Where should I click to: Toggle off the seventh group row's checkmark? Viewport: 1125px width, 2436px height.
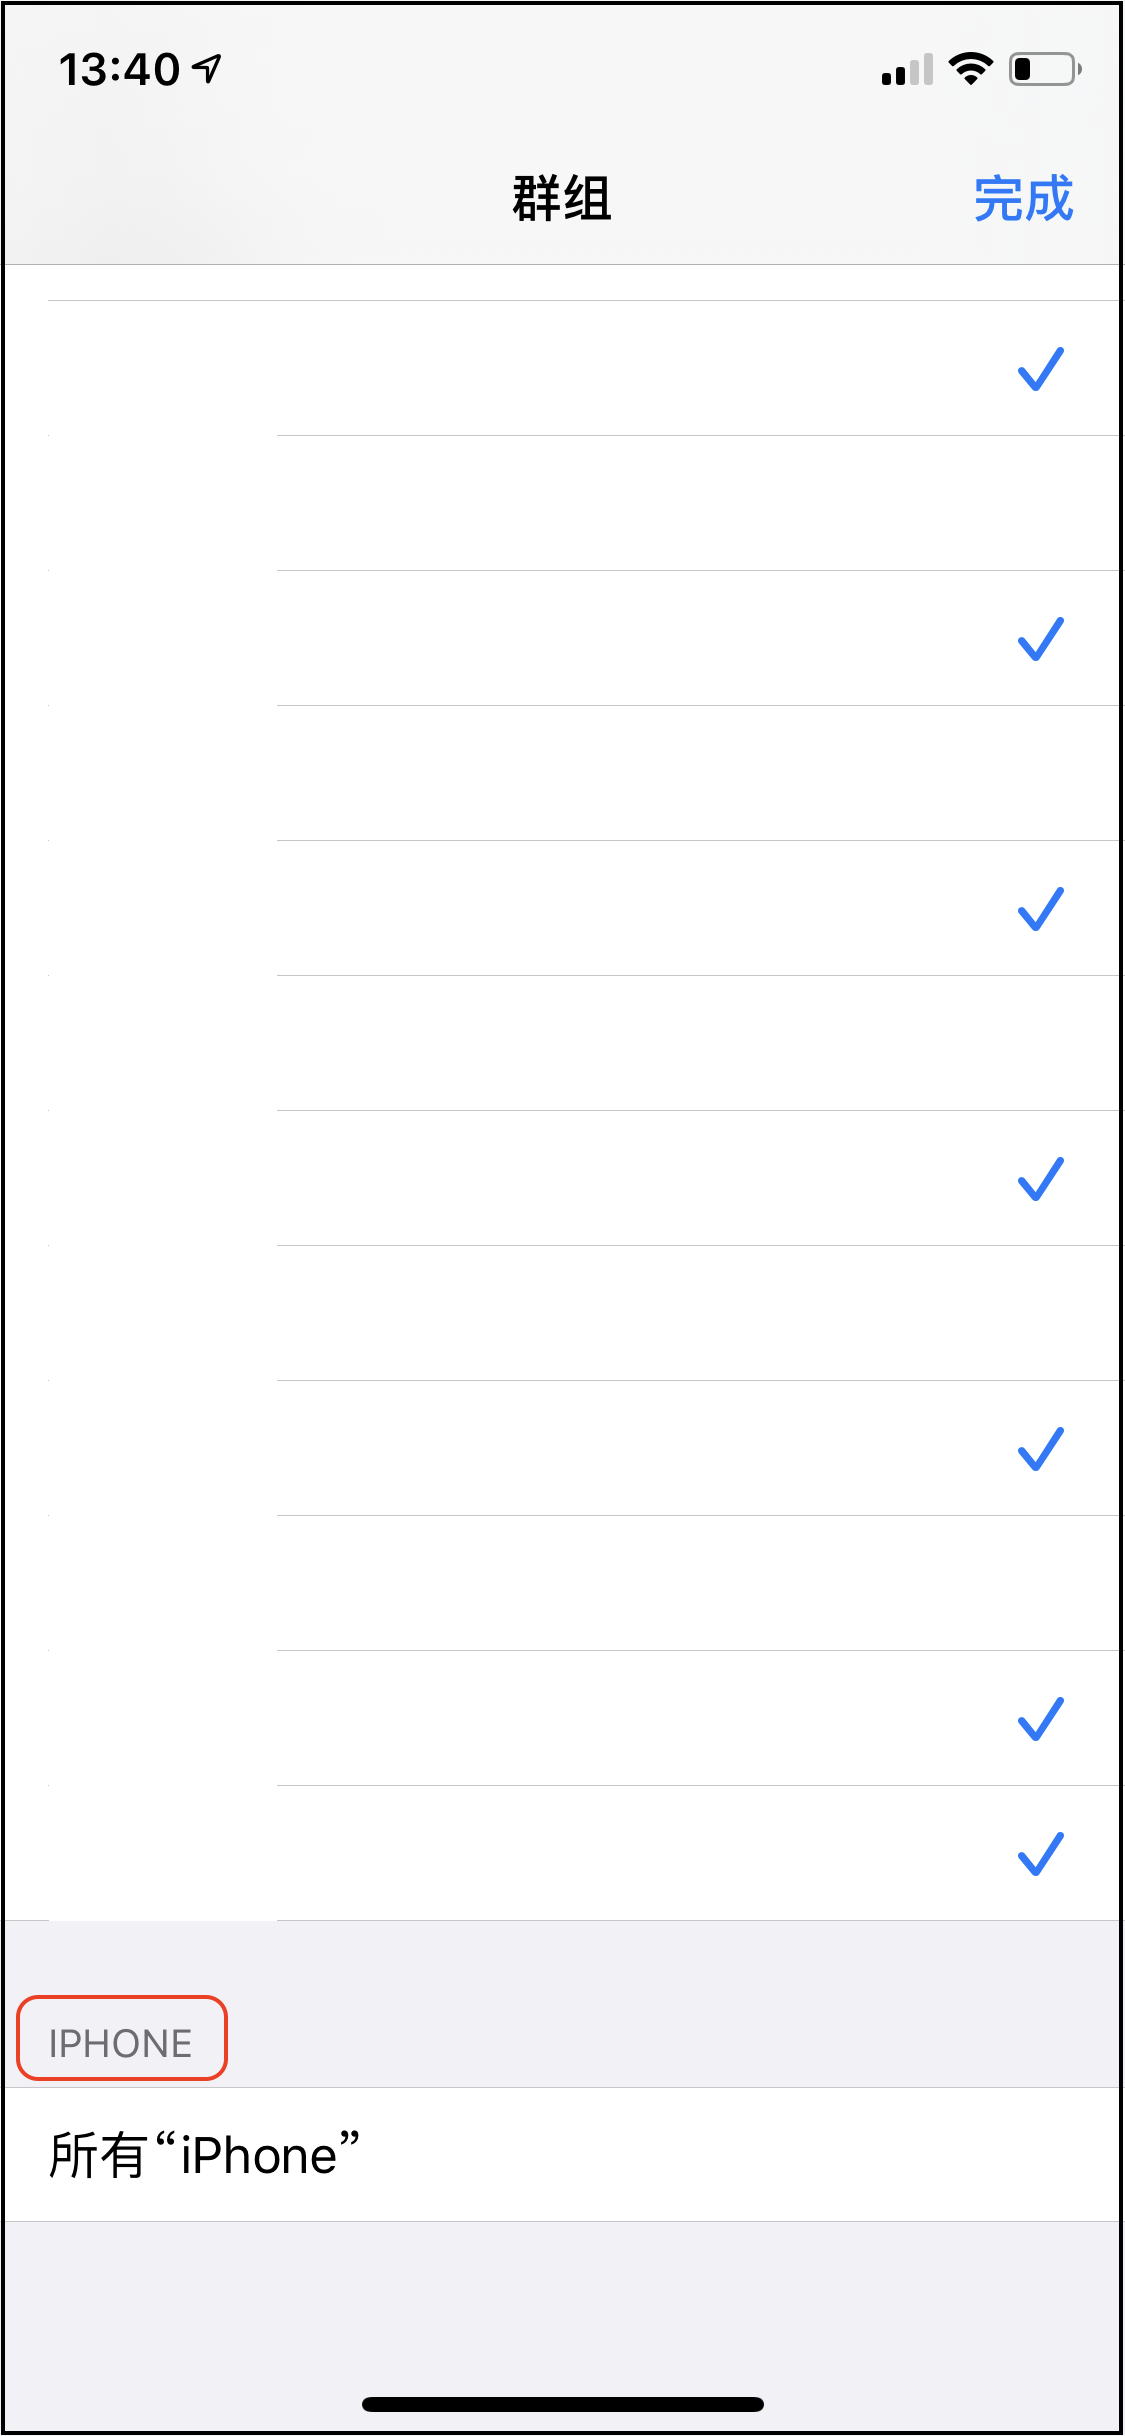[x=1040, y=1179]
